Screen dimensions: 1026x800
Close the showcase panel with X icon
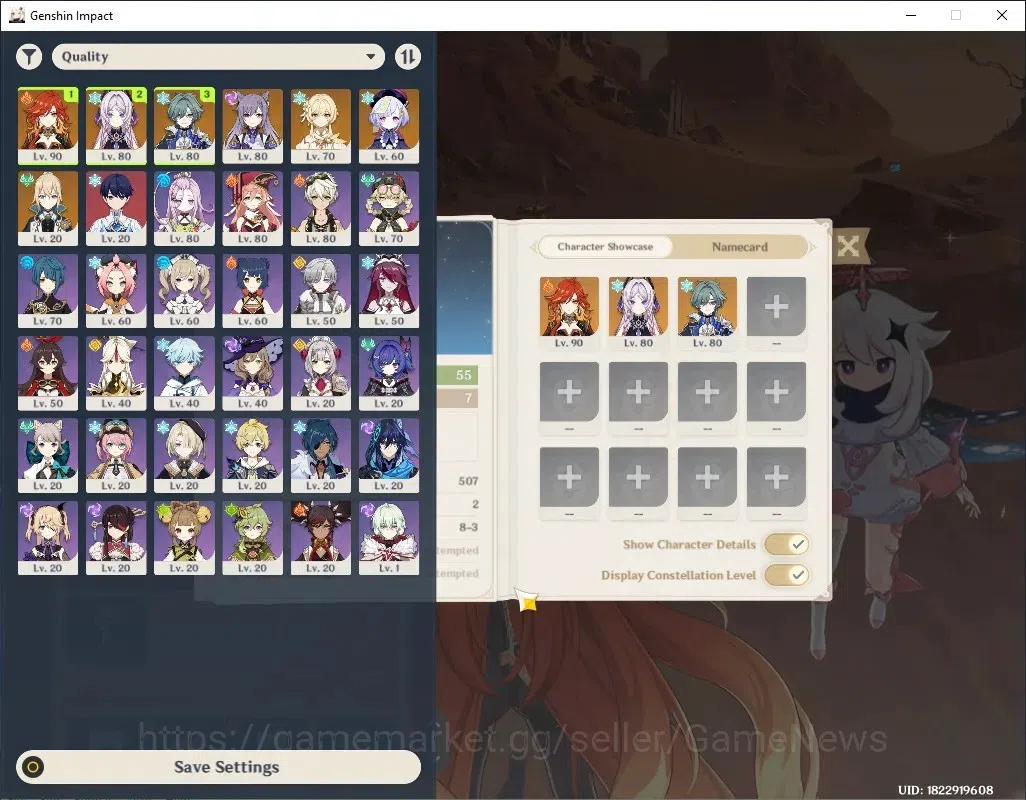(848, 246)
